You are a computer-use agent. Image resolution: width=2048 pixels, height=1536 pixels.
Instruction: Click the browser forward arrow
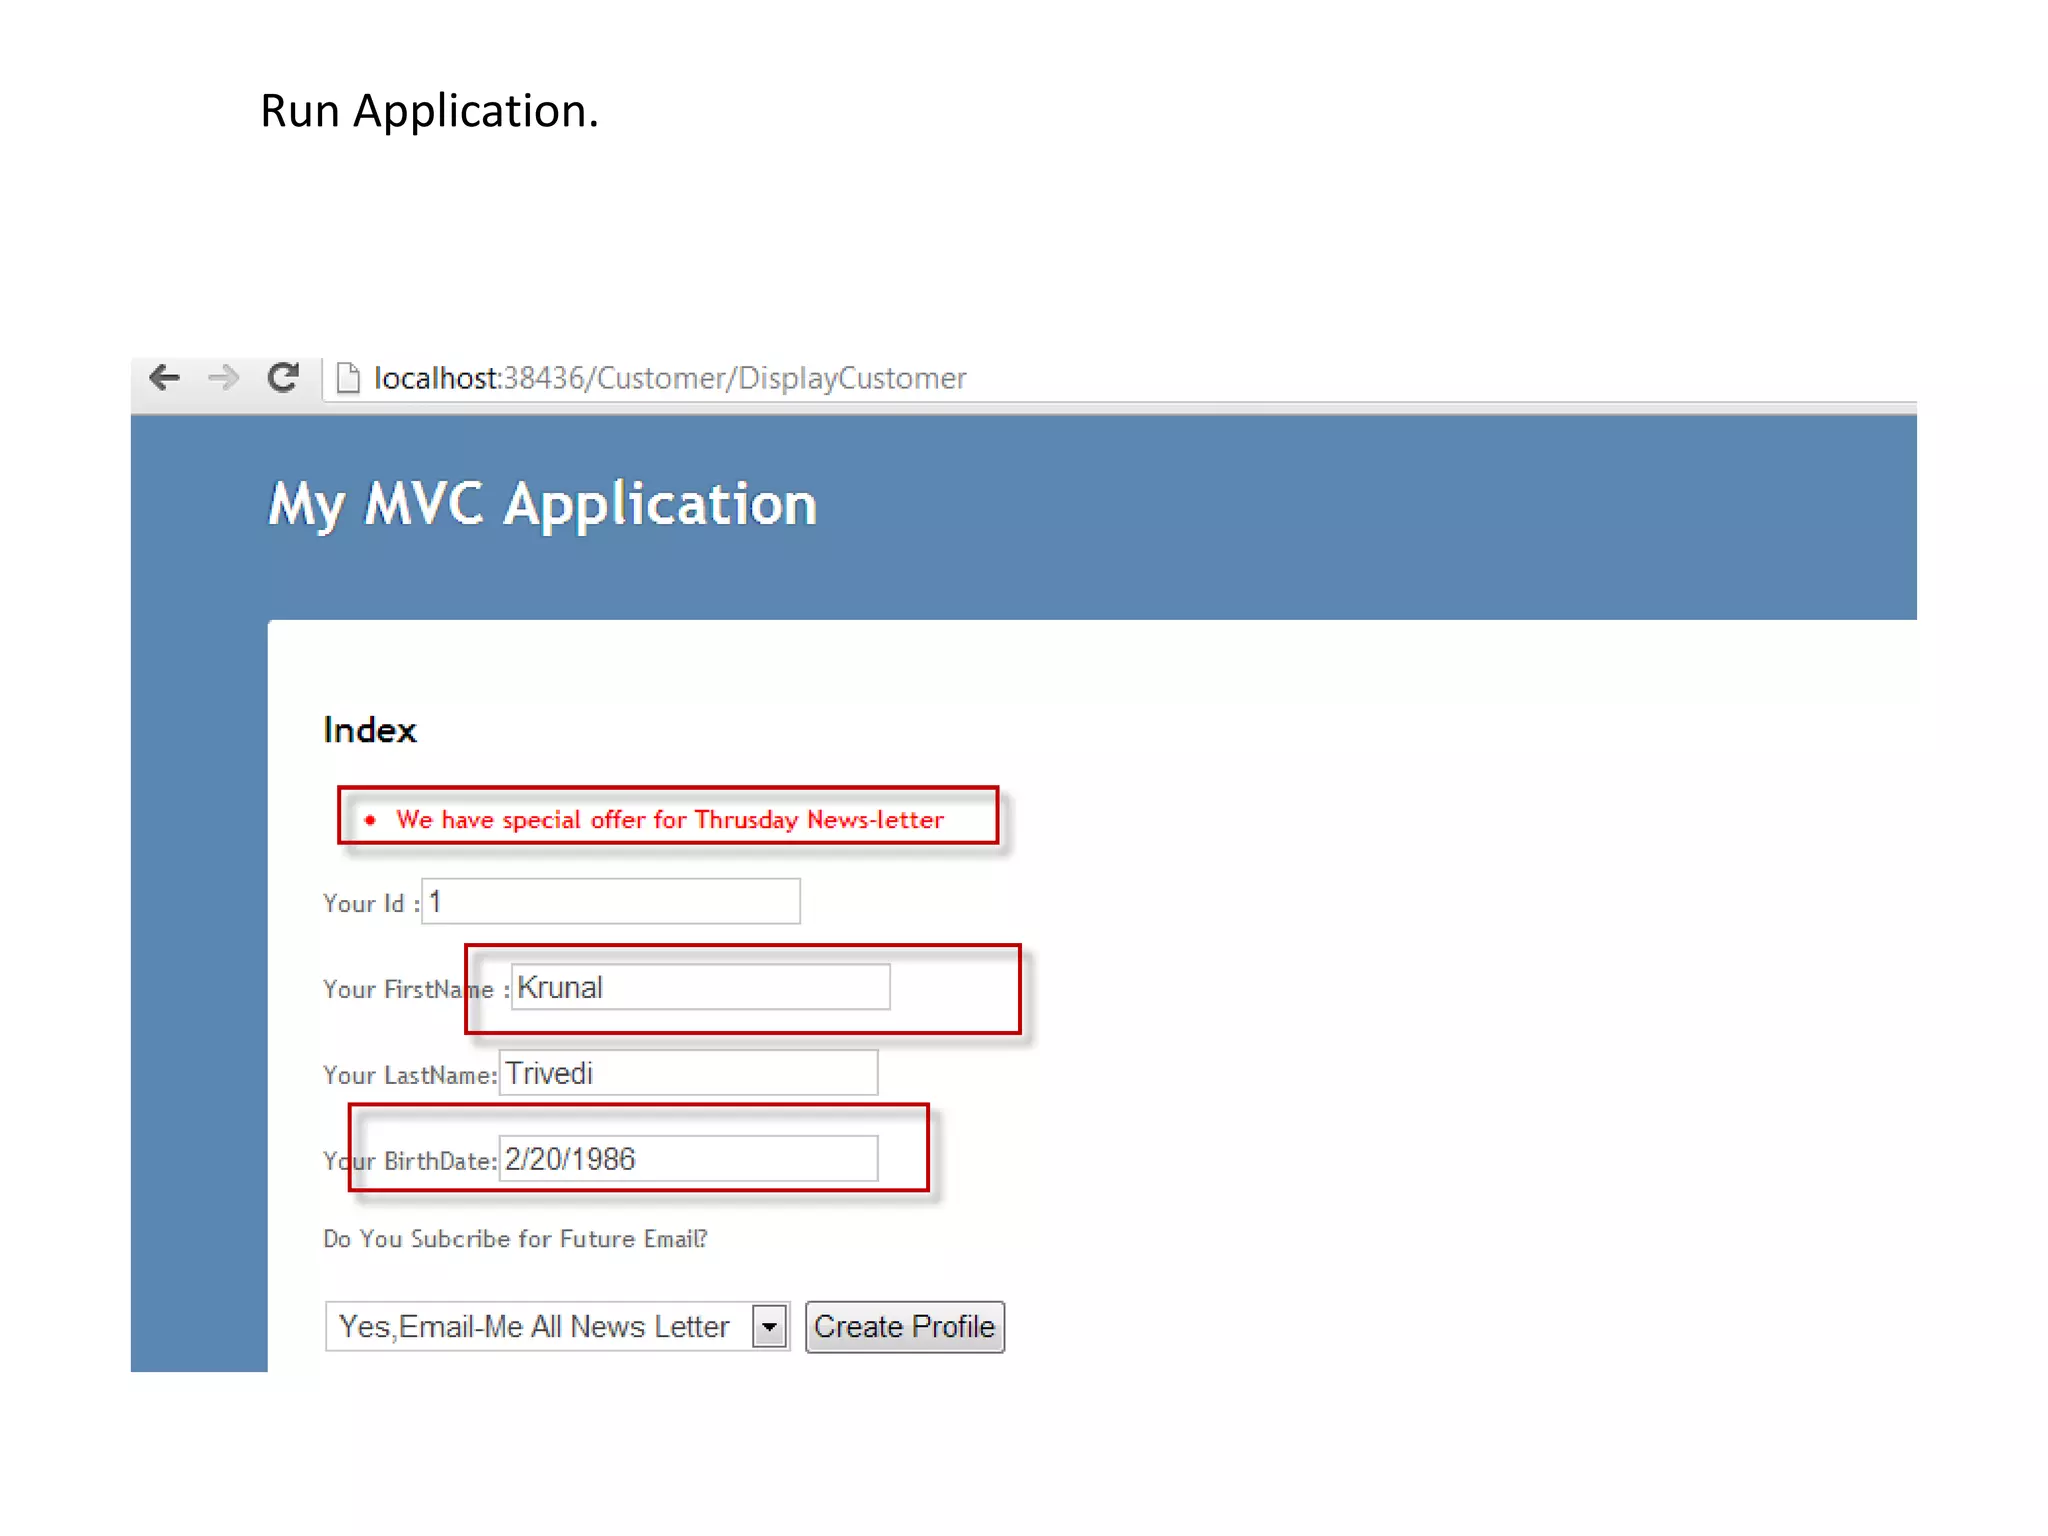pos(224,378)
